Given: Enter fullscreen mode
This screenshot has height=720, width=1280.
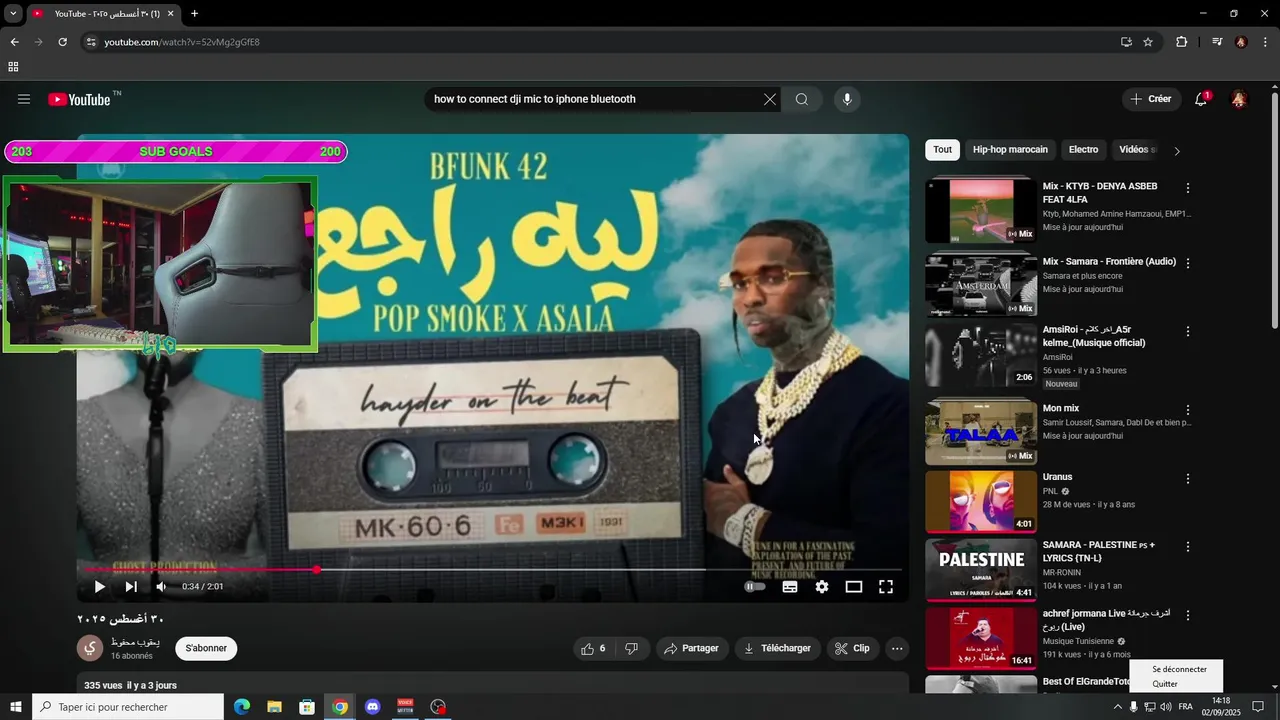Looking at the screenshot, I should coord(886,587).
